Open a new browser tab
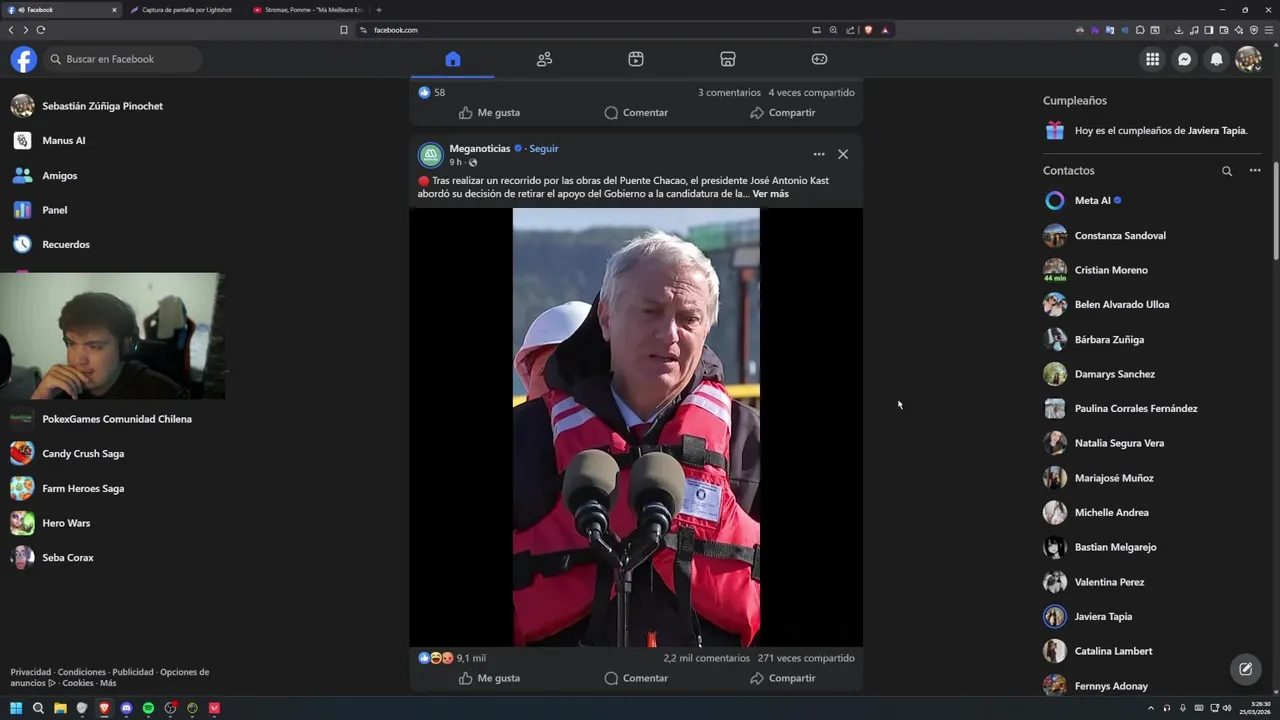The height and width of the screenshot is (720, 1280). point(379,10)
